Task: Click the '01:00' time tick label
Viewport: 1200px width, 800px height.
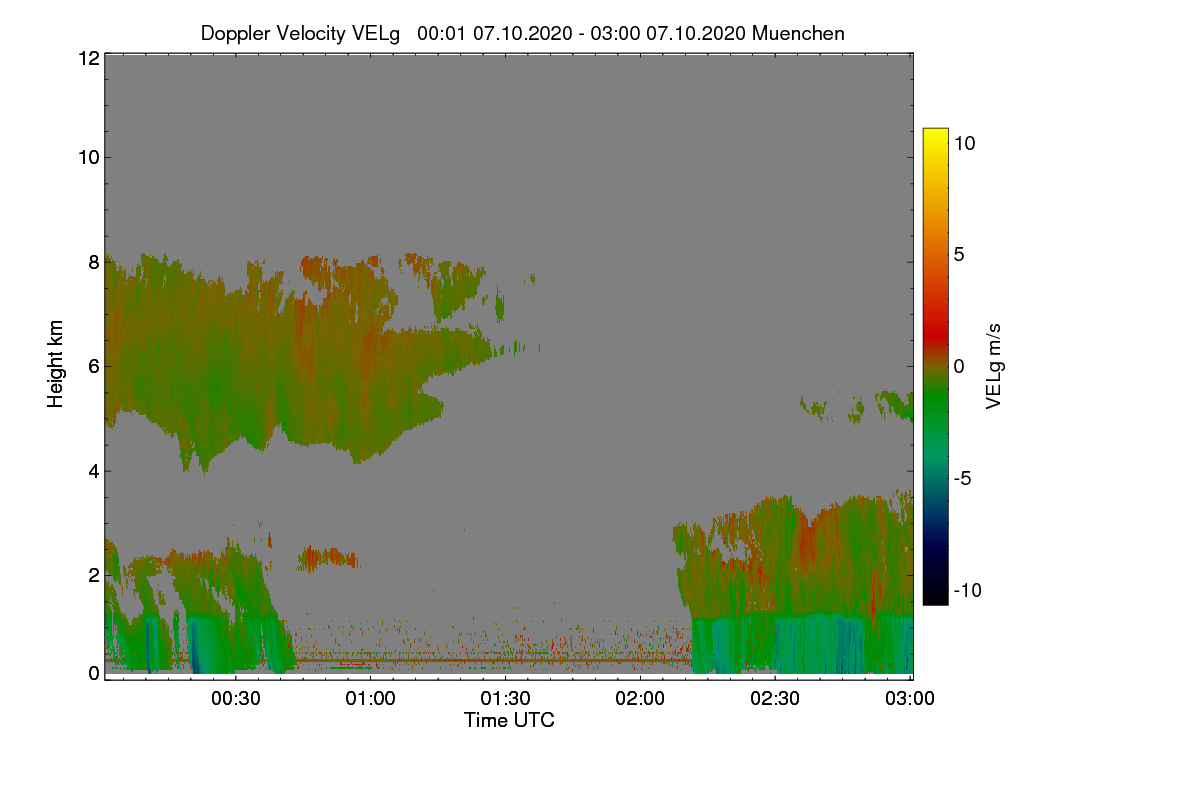Action: point(371,699)
